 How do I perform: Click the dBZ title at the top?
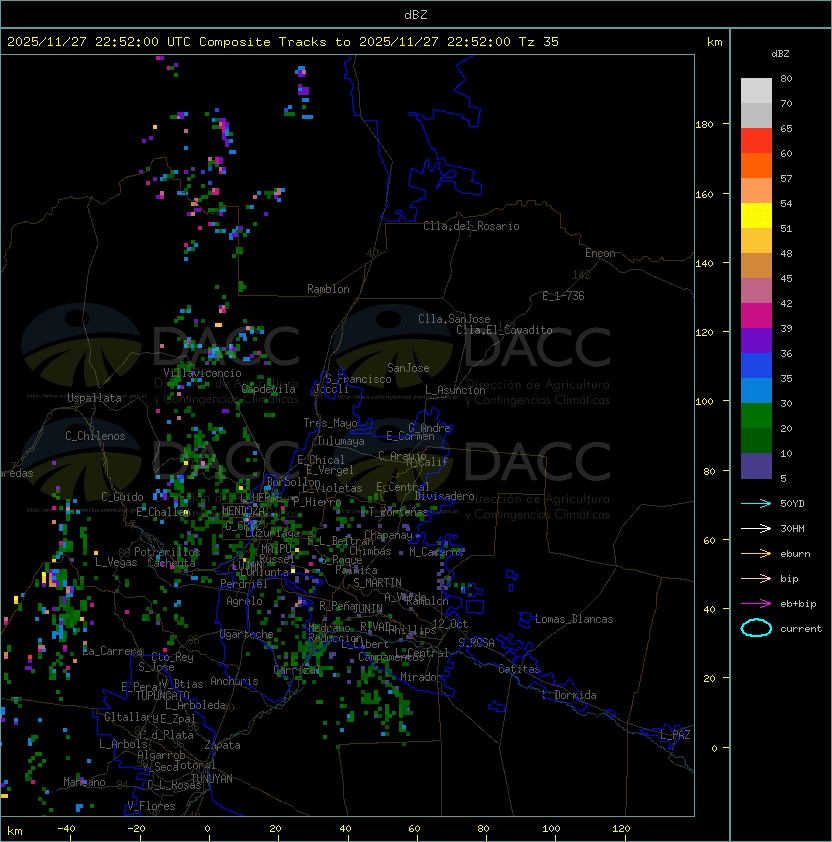tap(416, 14)
